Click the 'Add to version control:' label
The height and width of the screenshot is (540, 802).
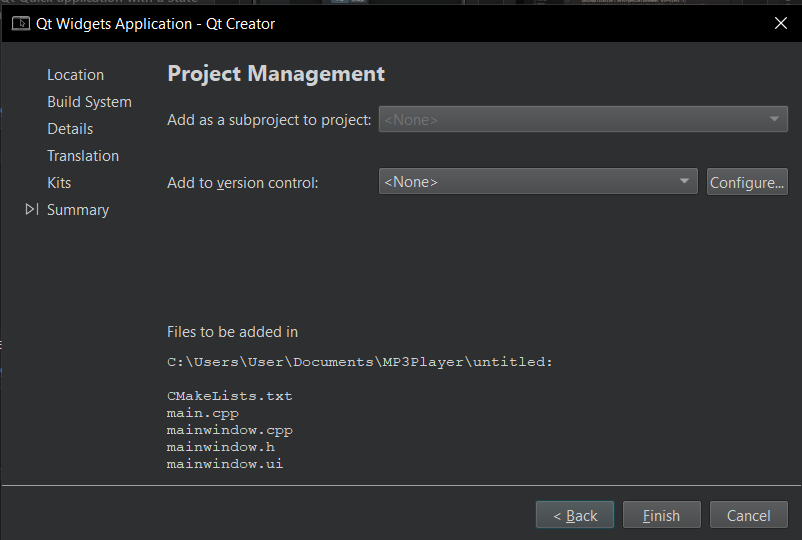pos(243,183)
